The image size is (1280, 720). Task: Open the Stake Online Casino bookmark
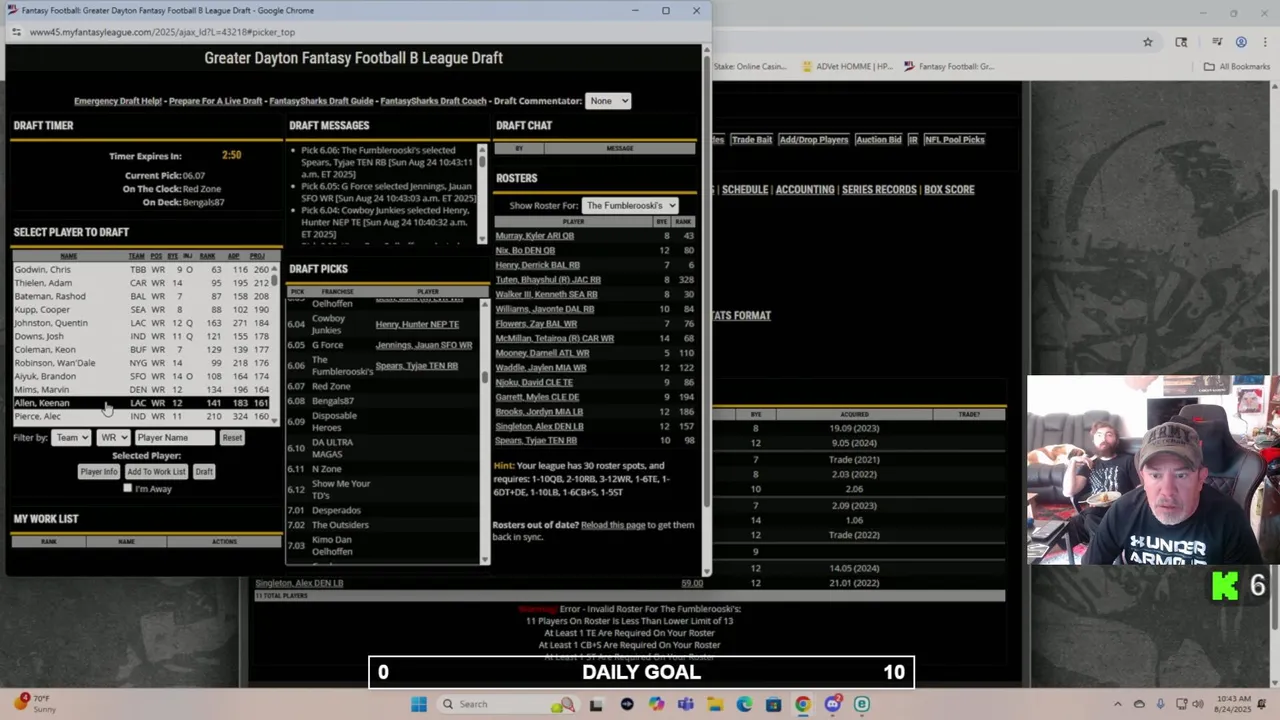click(x=750, y=67)
